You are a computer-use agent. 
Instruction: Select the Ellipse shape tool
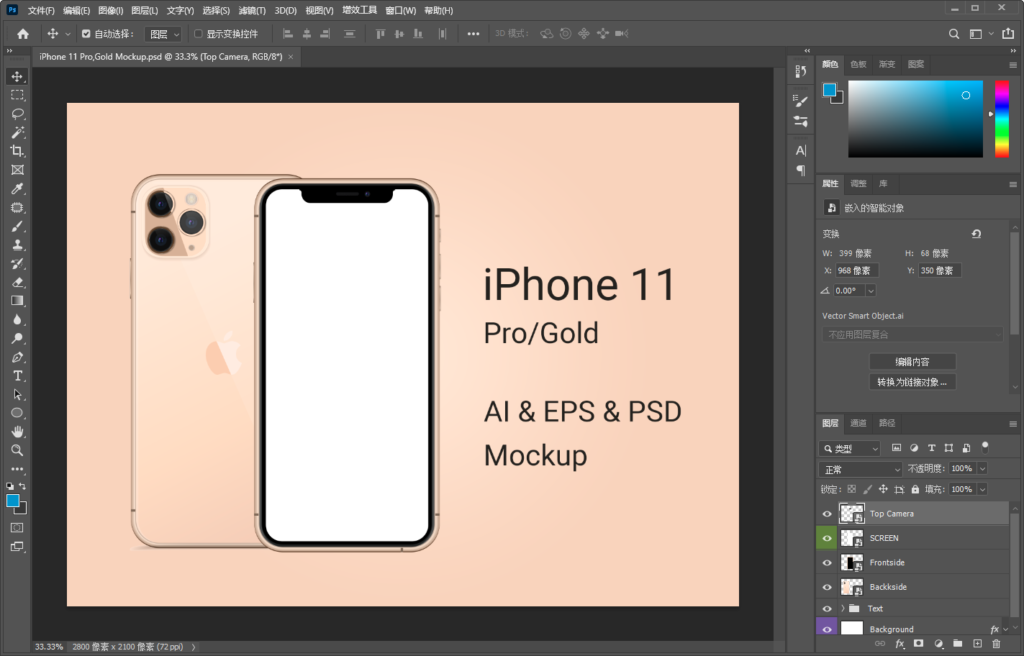coord(17,413)
